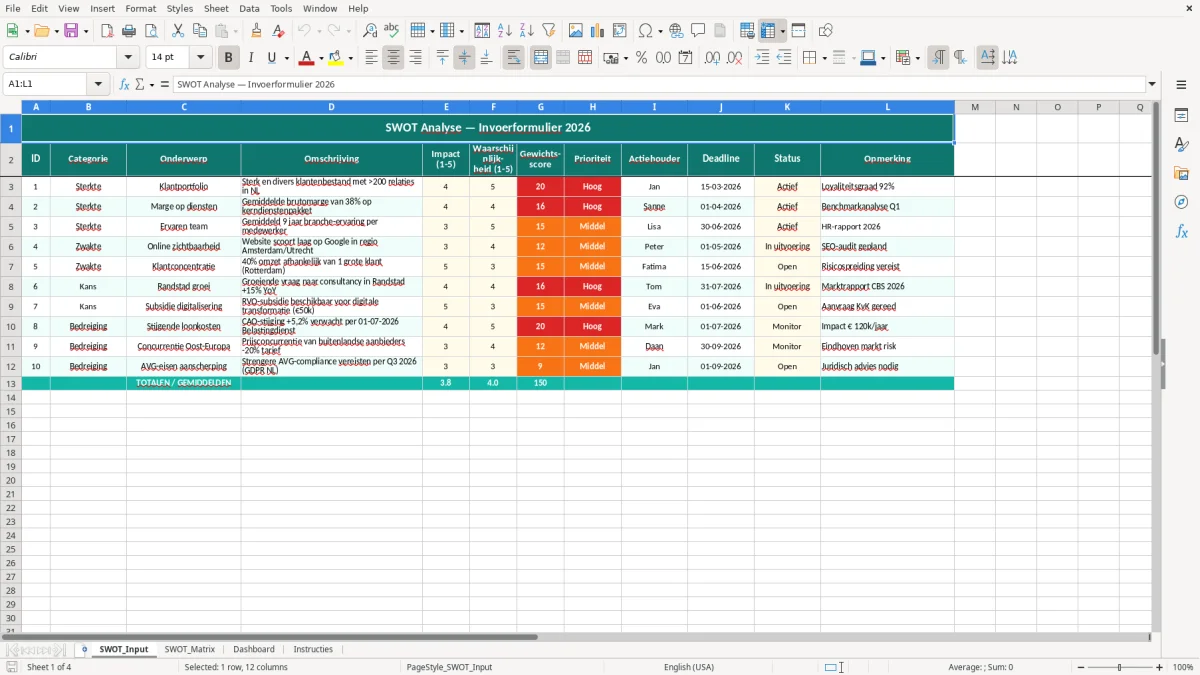The image size is (1200, 675).
Task: Expand the Name Box dropdown
Action: point(98,84)
